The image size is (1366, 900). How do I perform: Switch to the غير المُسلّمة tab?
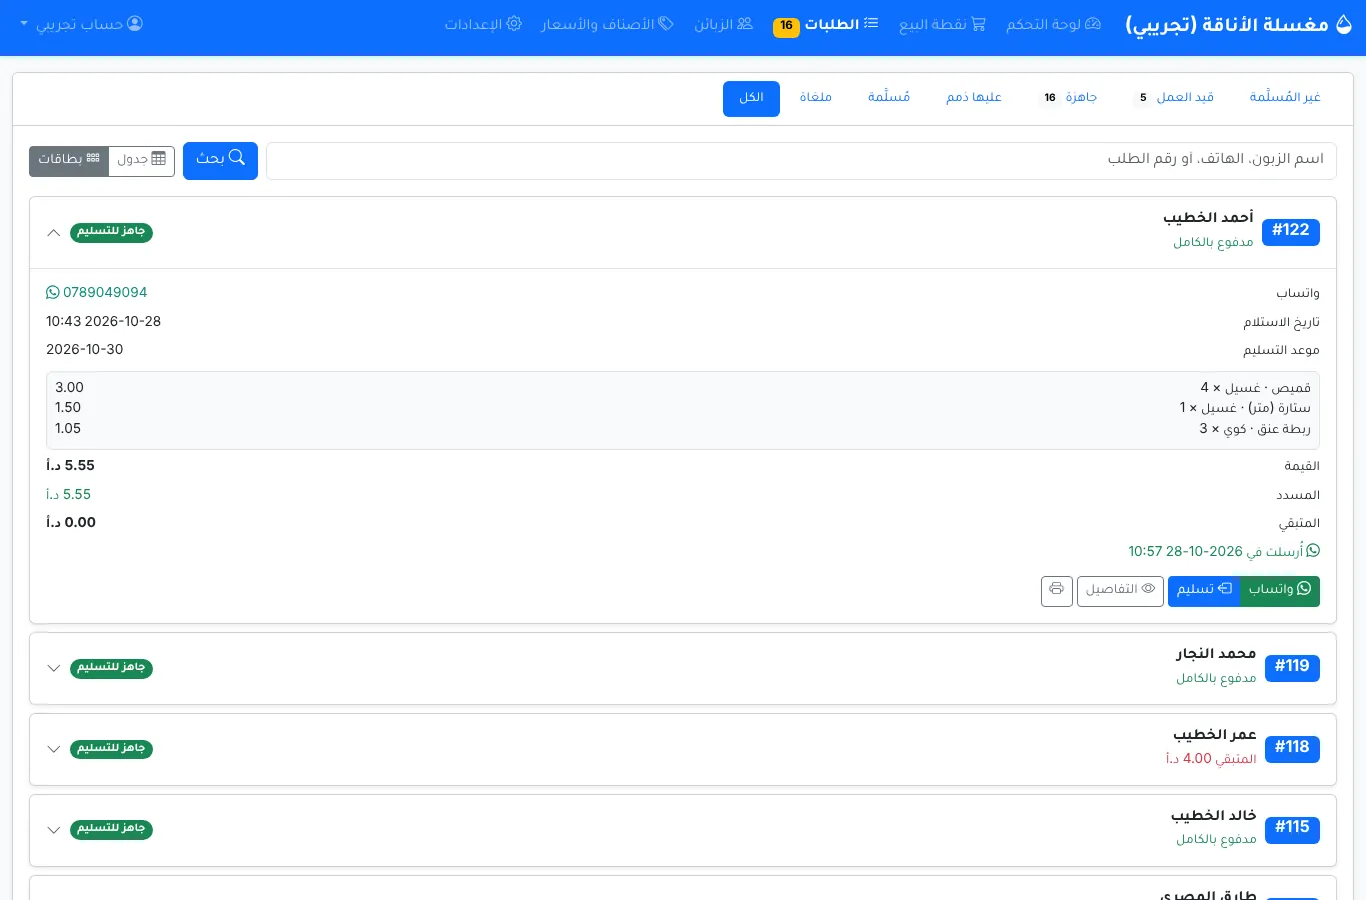[1285, 97]
